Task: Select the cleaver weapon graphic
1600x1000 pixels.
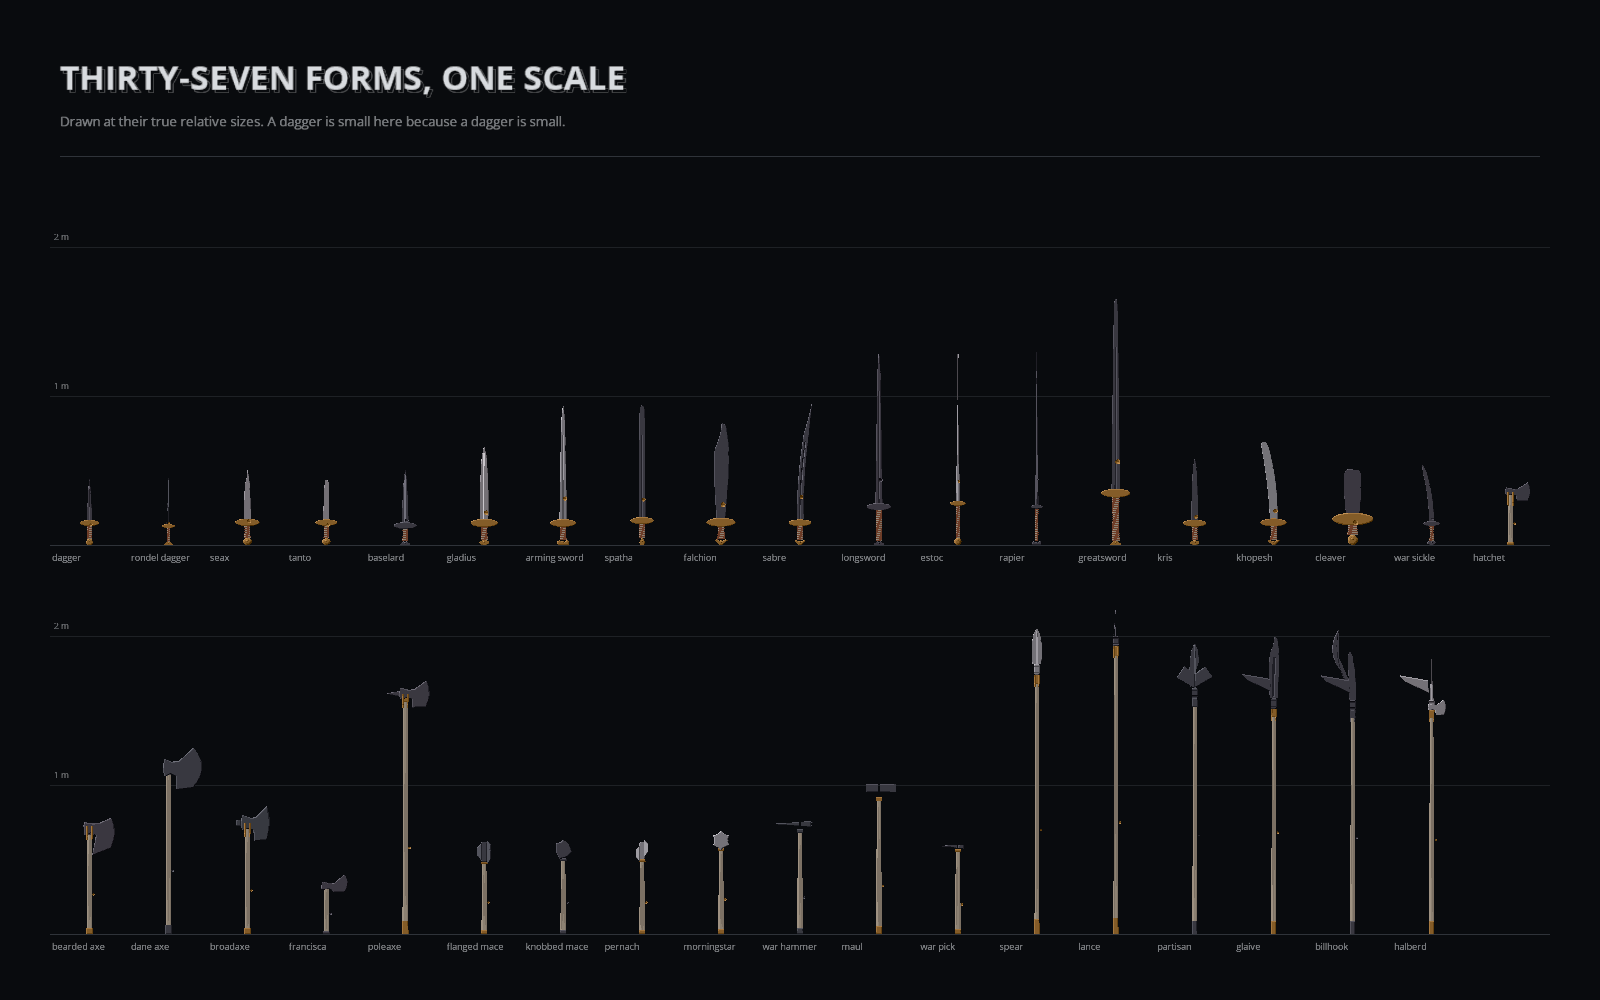Action: click(x=1352, y=507)
